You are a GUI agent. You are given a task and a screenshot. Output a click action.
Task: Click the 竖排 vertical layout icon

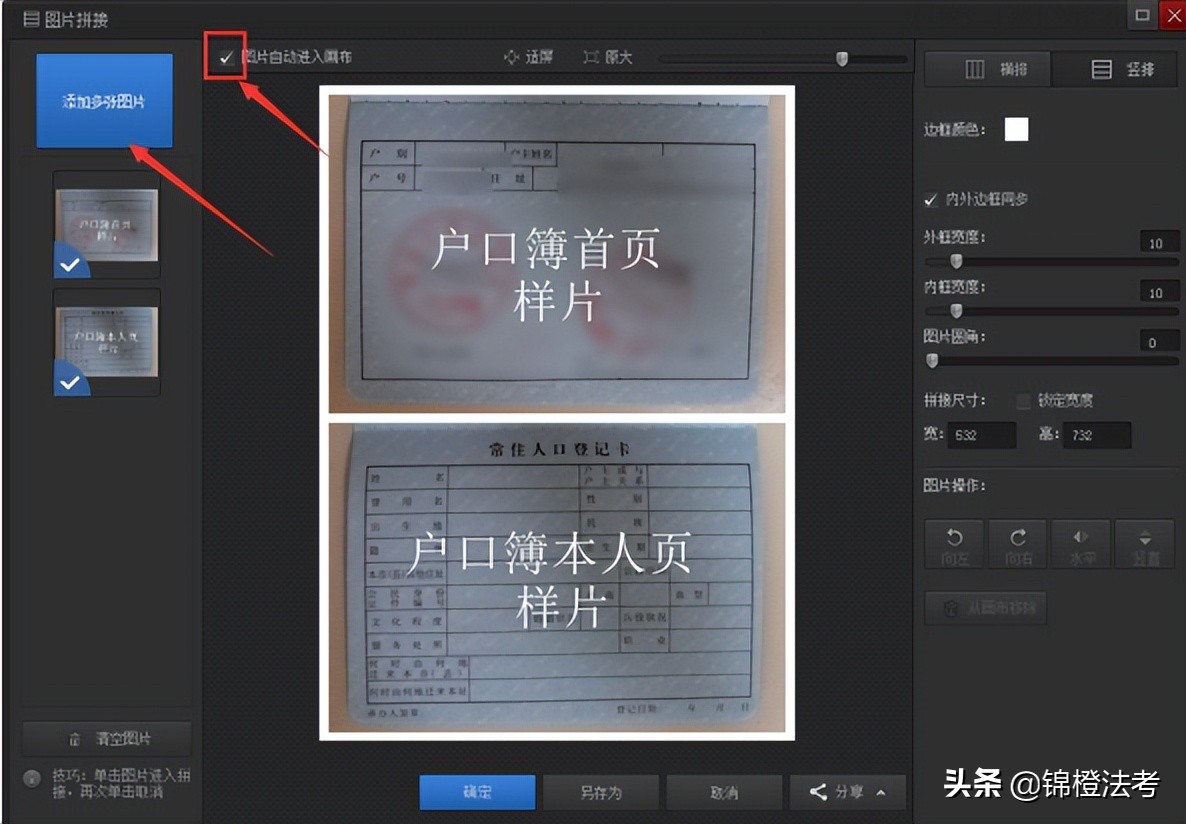click(1102, 68)
